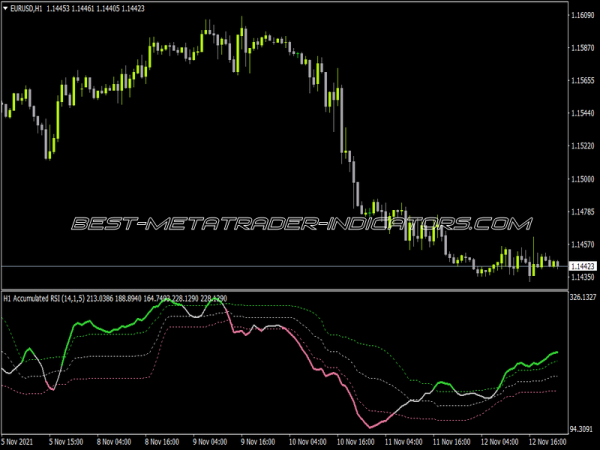Click time axis label 11 Nov 04:00
Image resolution: width=600 pixels, height=450 pixels.
pos(403,442)
